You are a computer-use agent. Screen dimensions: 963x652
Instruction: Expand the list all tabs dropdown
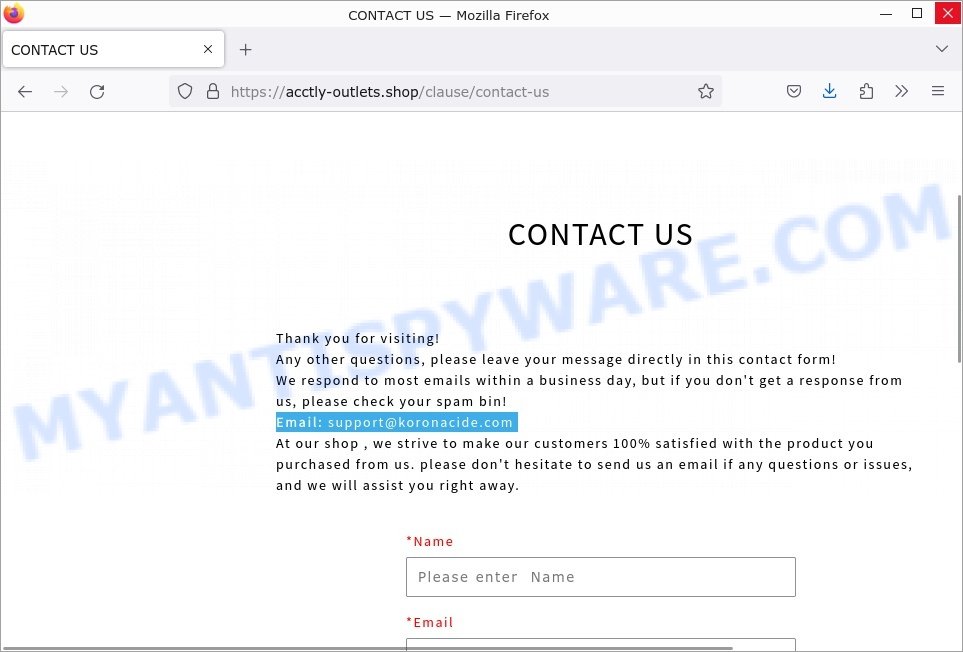(x=942, y=49)
